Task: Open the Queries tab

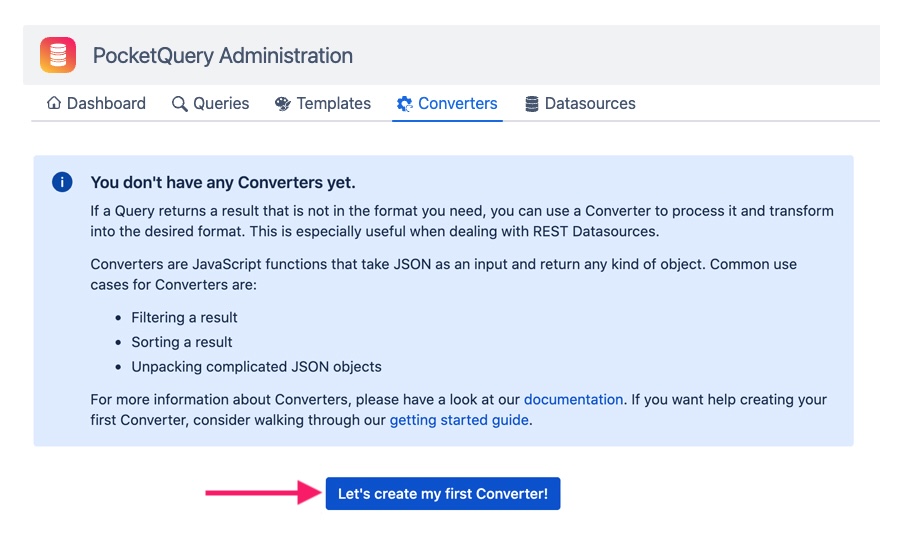Action: point(221,104)
